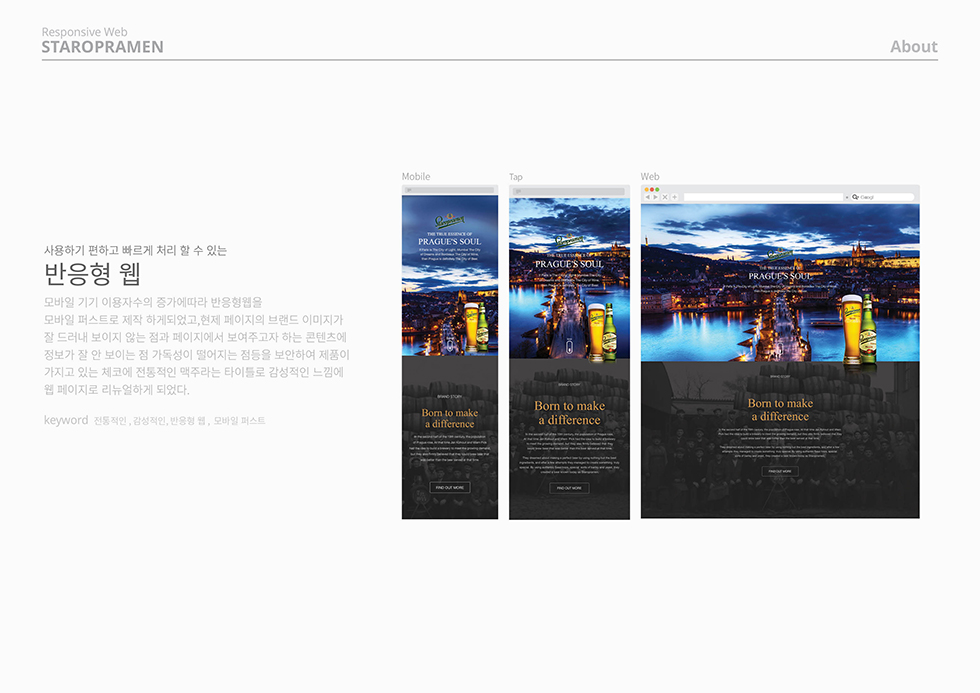
Task: Click the address bar in the Mobile mockup
Action: pos(449,189)
